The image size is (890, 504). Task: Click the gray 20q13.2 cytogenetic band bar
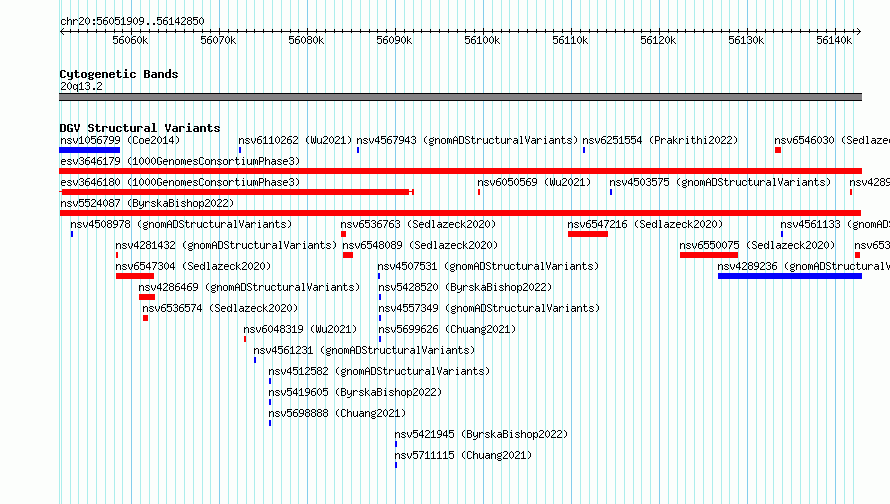(460, 97)
